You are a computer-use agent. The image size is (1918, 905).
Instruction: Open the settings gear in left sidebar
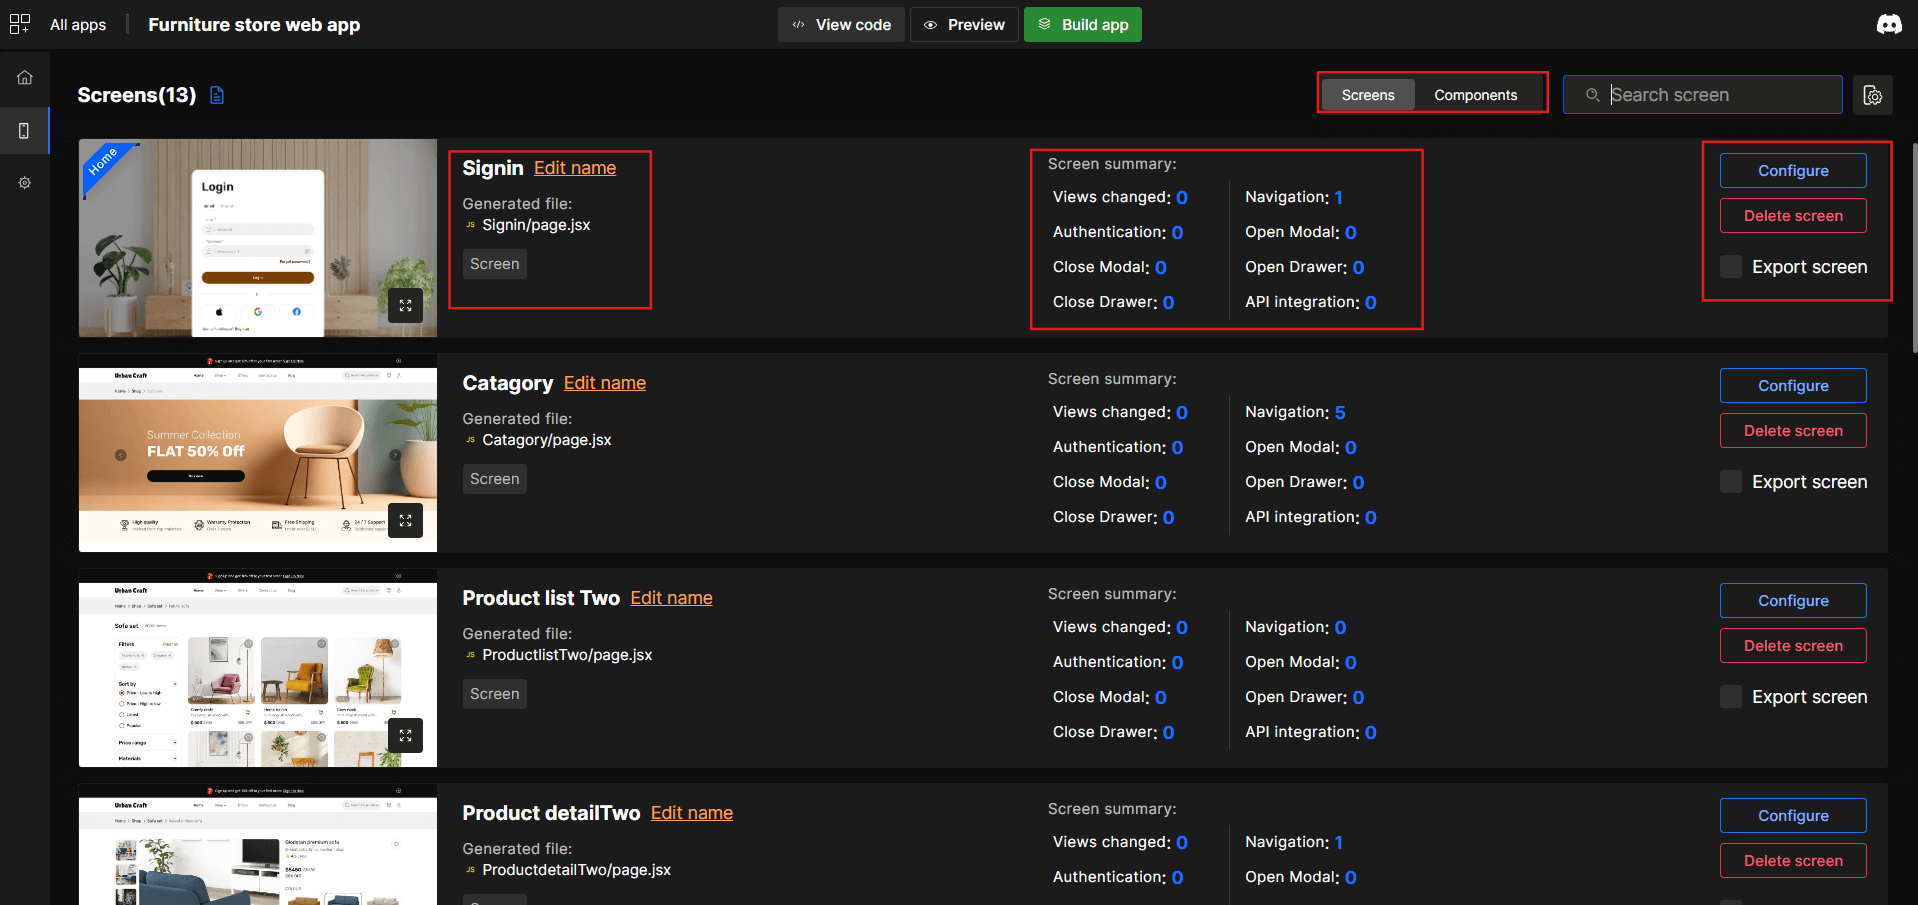point(25,183)
